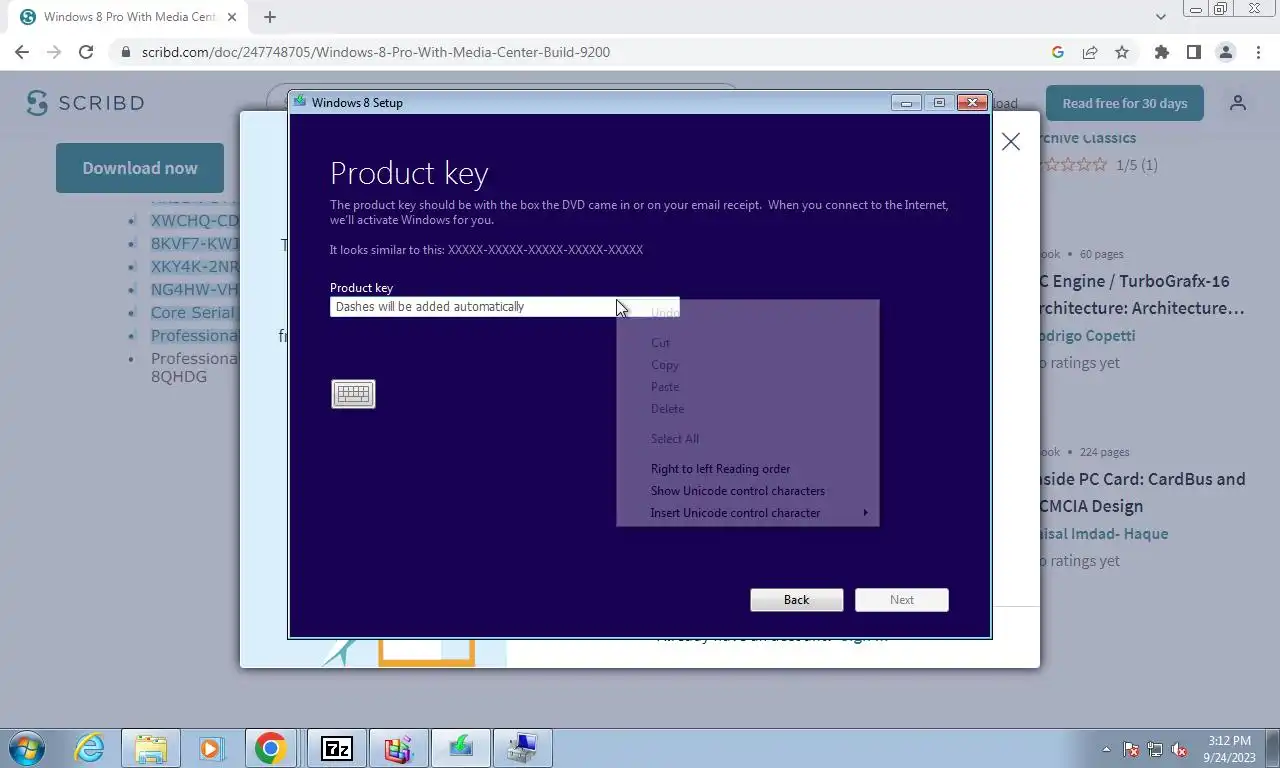The width and height of the screenshot is (1280, 768).
Task: Click the Download now button on Scribd
Action: [140, 168]
